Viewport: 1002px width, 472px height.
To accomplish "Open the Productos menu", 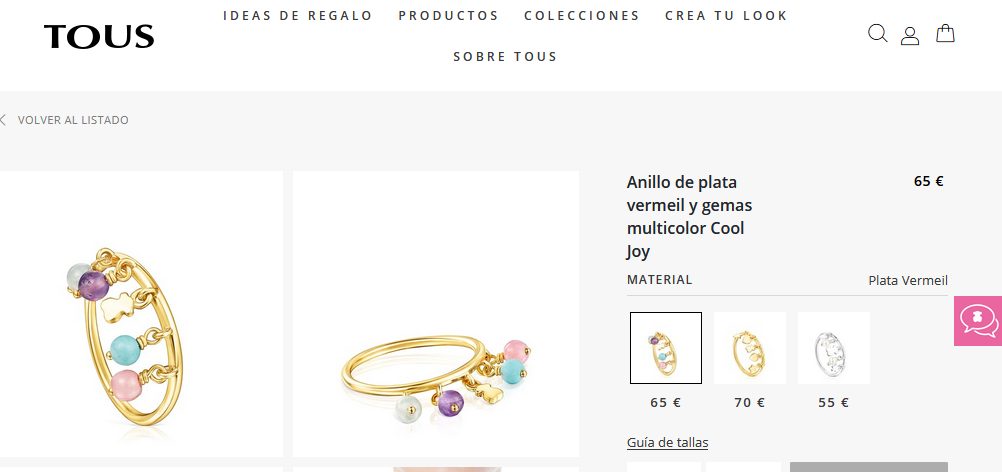I will pos(449,16).
